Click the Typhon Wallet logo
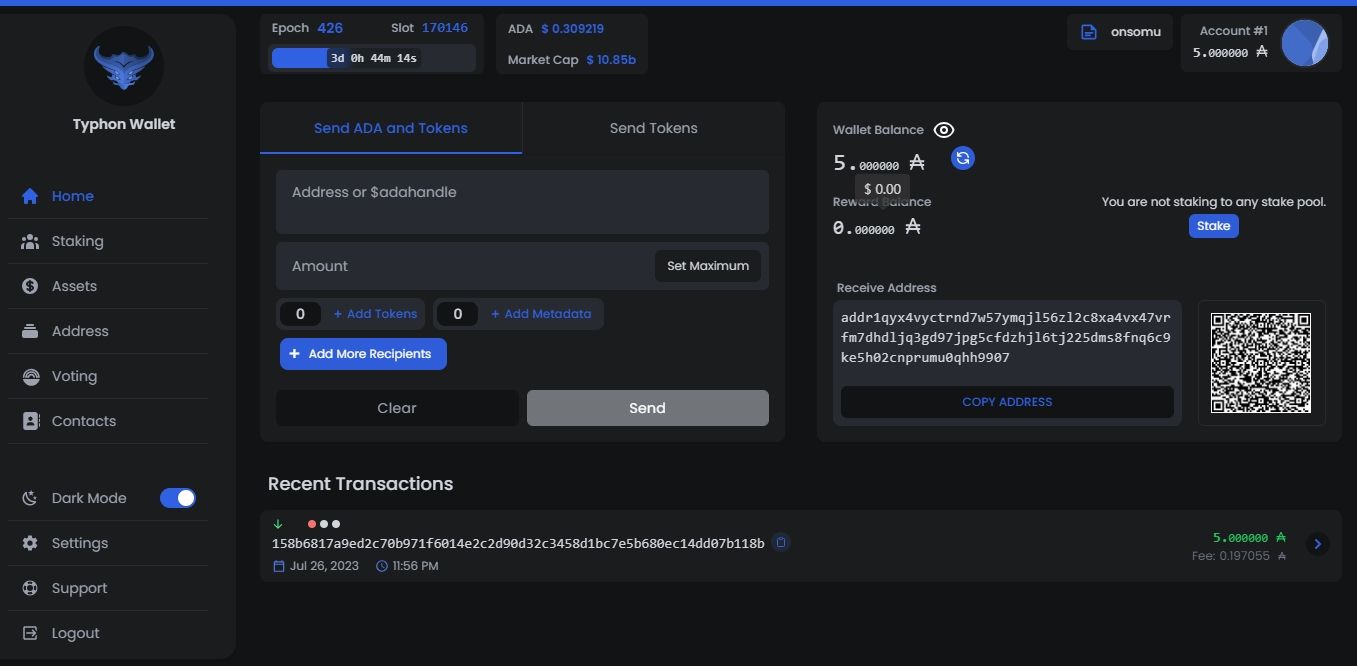Viewport: 1357px width, 666px height. [124, 66]
